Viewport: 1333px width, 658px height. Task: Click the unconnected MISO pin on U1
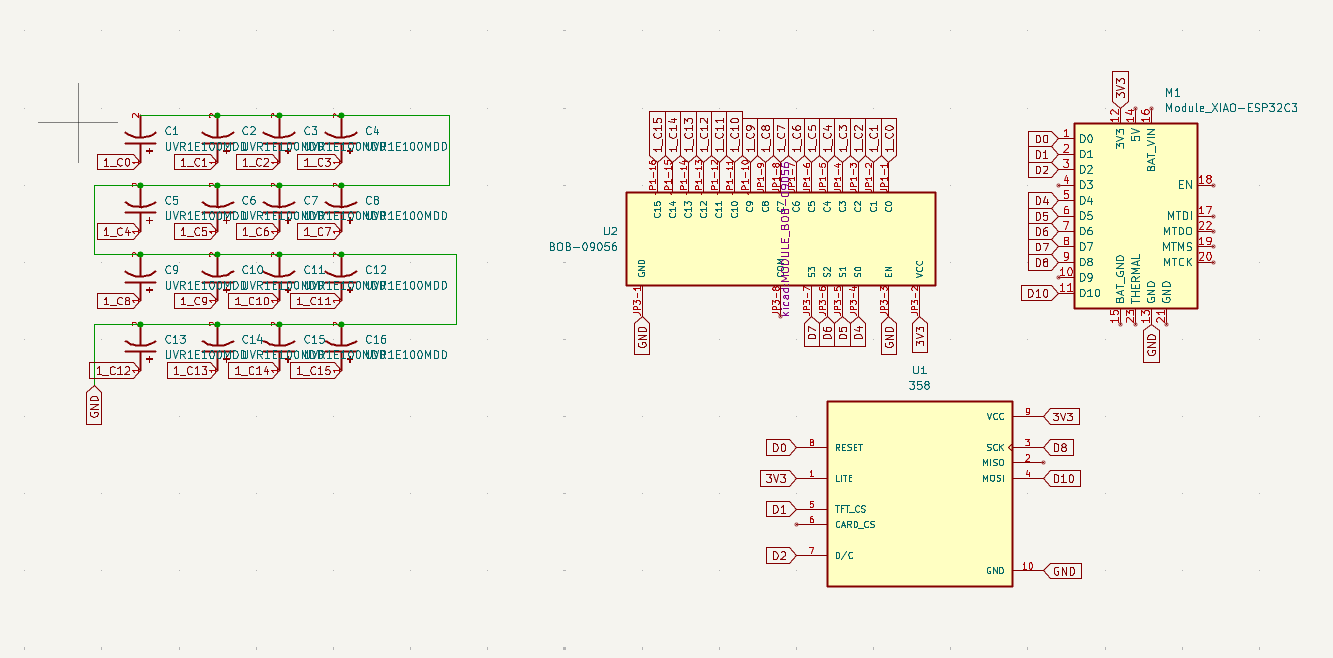click(x=1028, y=462)
